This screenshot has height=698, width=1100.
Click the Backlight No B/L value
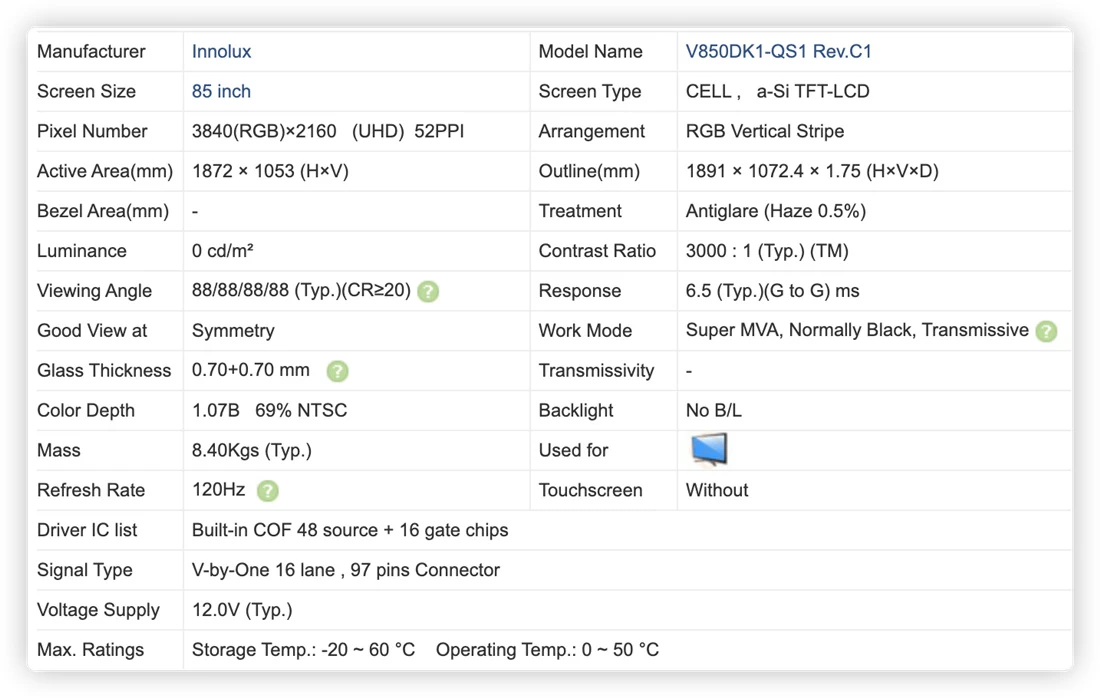[x=713, y=410]
